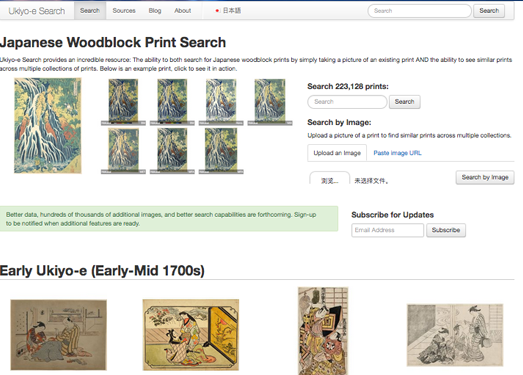Open third waterfall thumbnail in top row
This screenshot has height=375, width=523.
pyautogui.click(x=221, y=102)
